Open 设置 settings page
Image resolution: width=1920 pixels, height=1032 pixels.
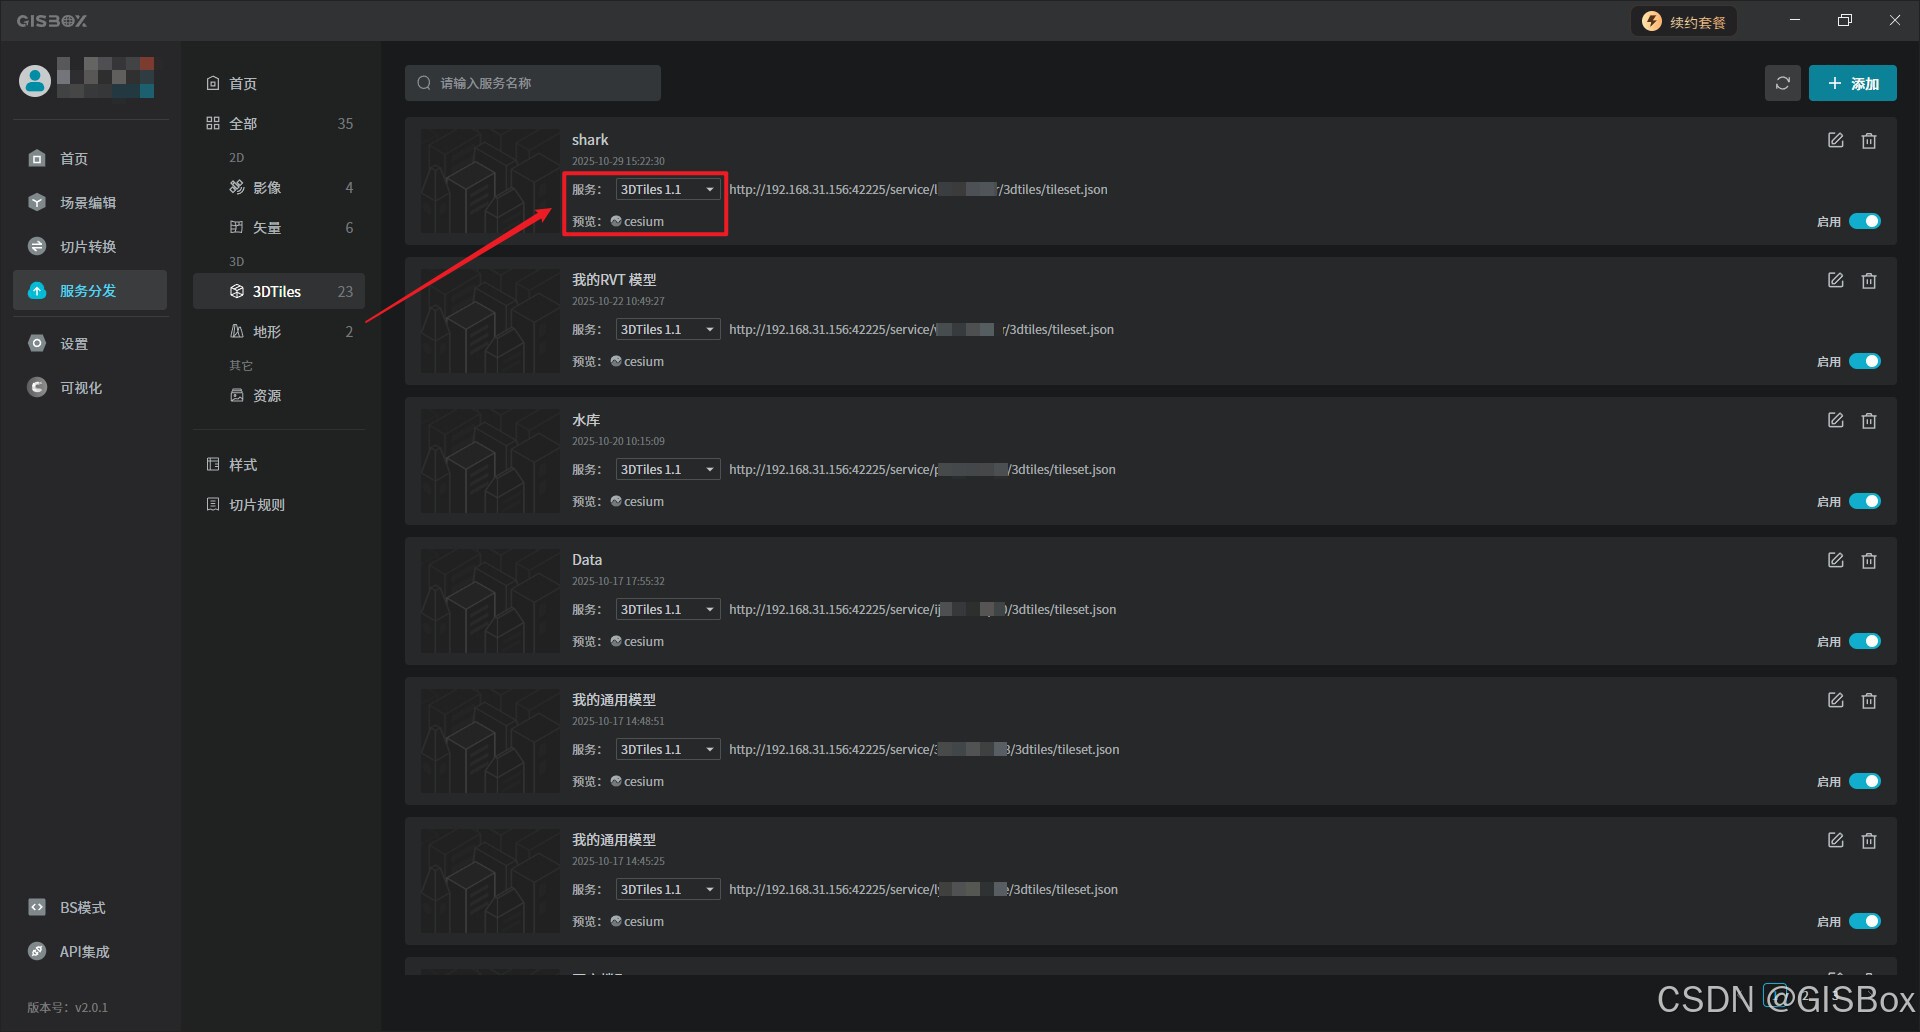click(x=90, y=343)
